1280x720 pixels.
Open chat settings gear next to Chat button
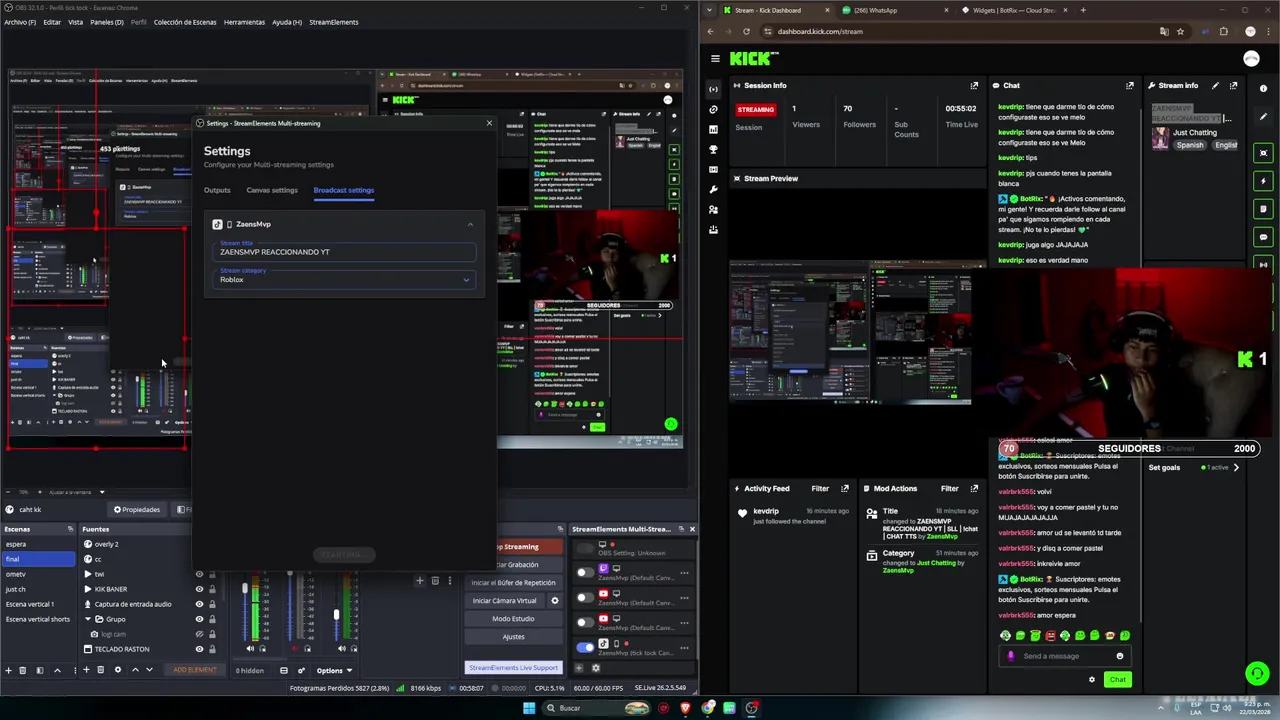[1092, 680]
